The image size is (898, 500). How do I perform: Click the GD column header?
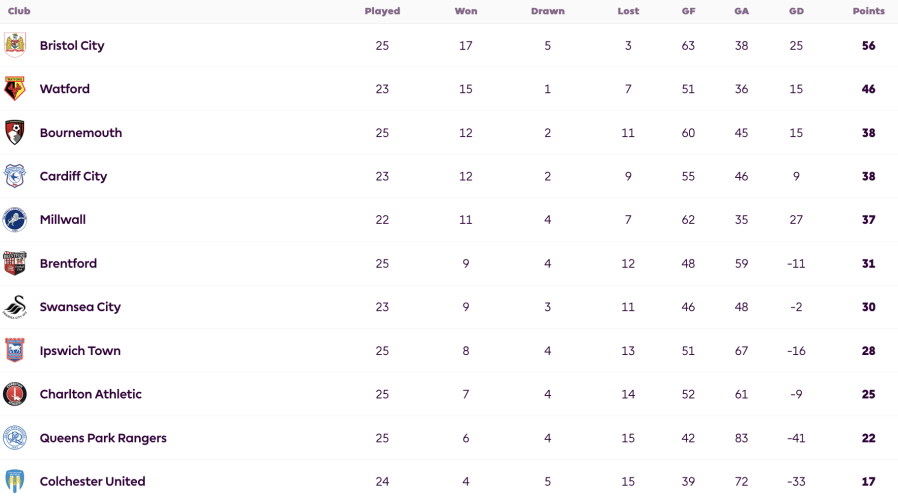pos(796,11)
